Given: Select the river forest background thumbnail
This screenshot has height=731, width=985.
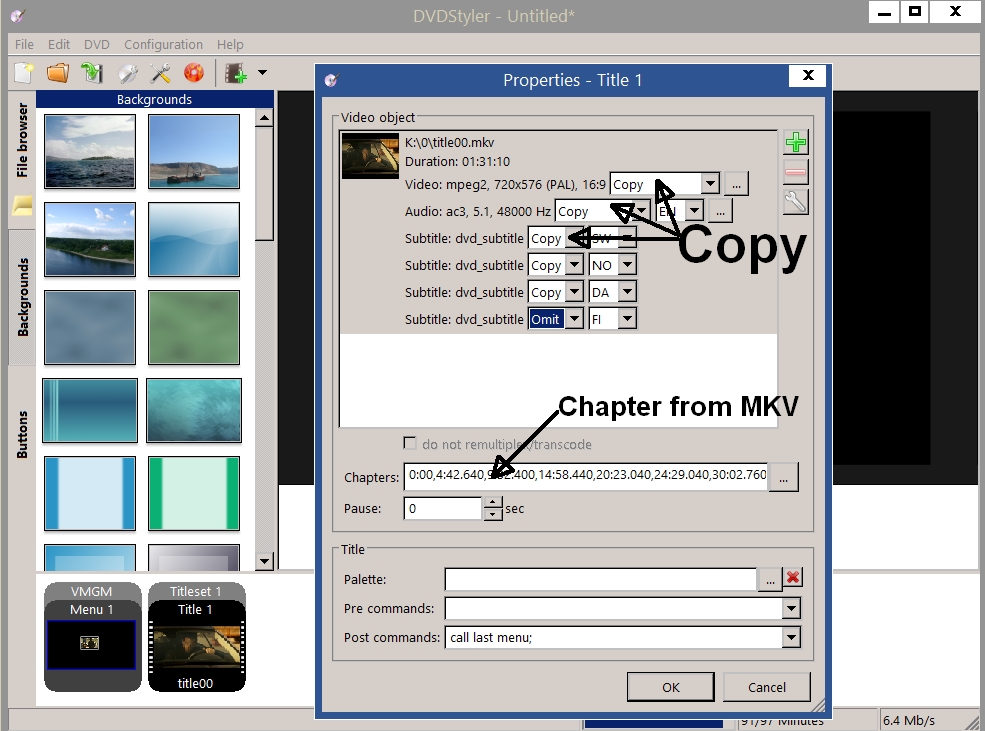Looking at the screenshot, I should (90, 239).
